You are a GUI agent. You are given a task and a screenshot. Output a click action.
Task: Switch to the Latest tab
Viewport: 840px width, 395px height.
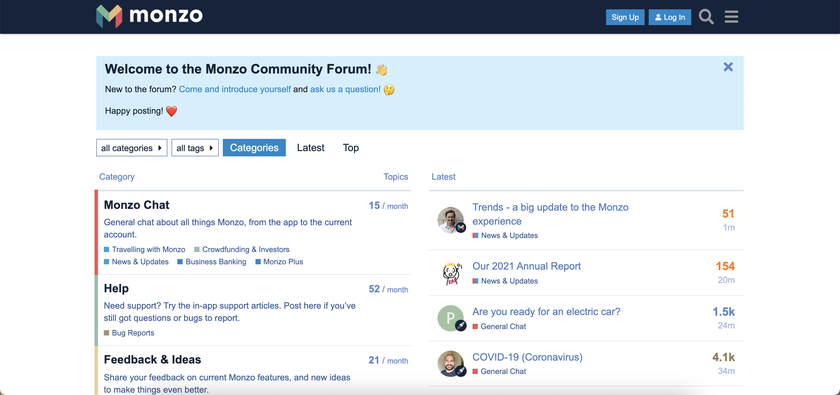311,148
